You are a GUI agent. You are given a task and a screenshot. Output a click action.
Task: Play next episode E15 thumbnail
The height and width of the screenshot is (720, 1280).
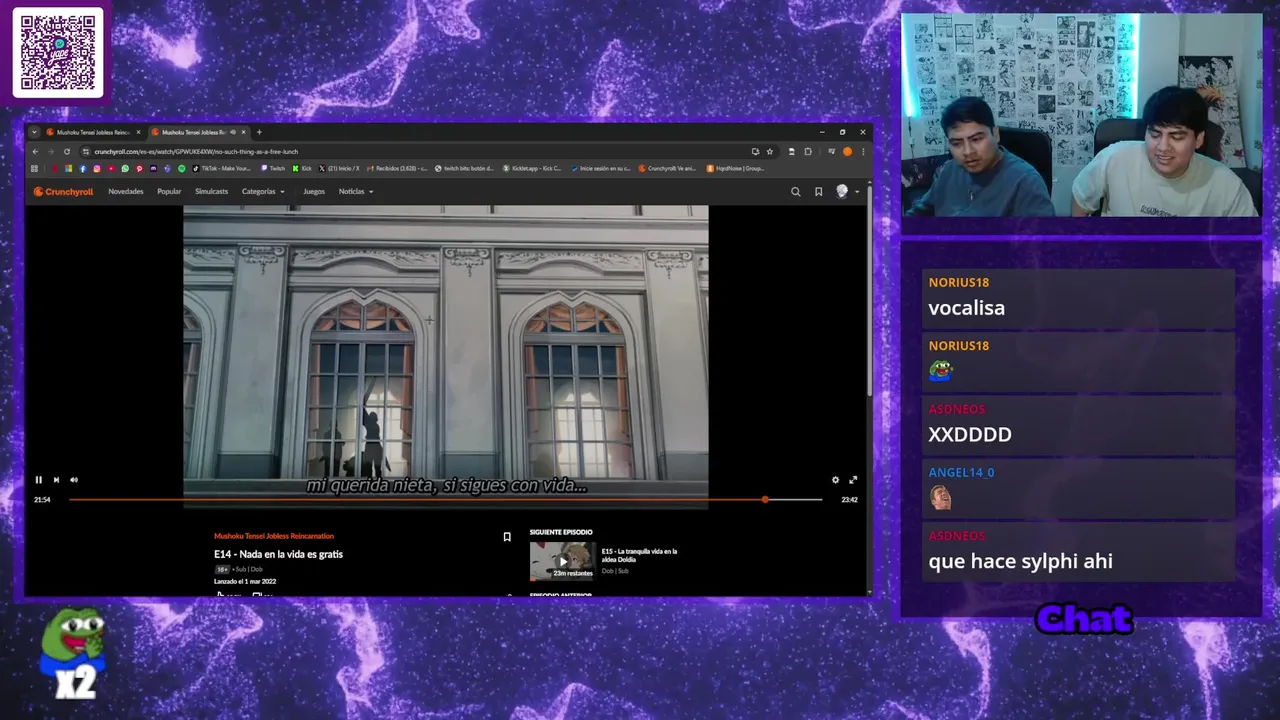pos(562,561)
